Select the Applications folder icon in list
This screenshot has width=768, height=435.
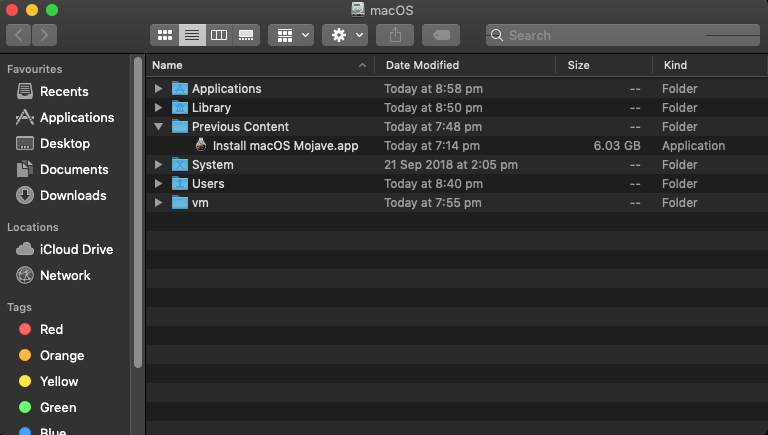(x=180, y=88)
